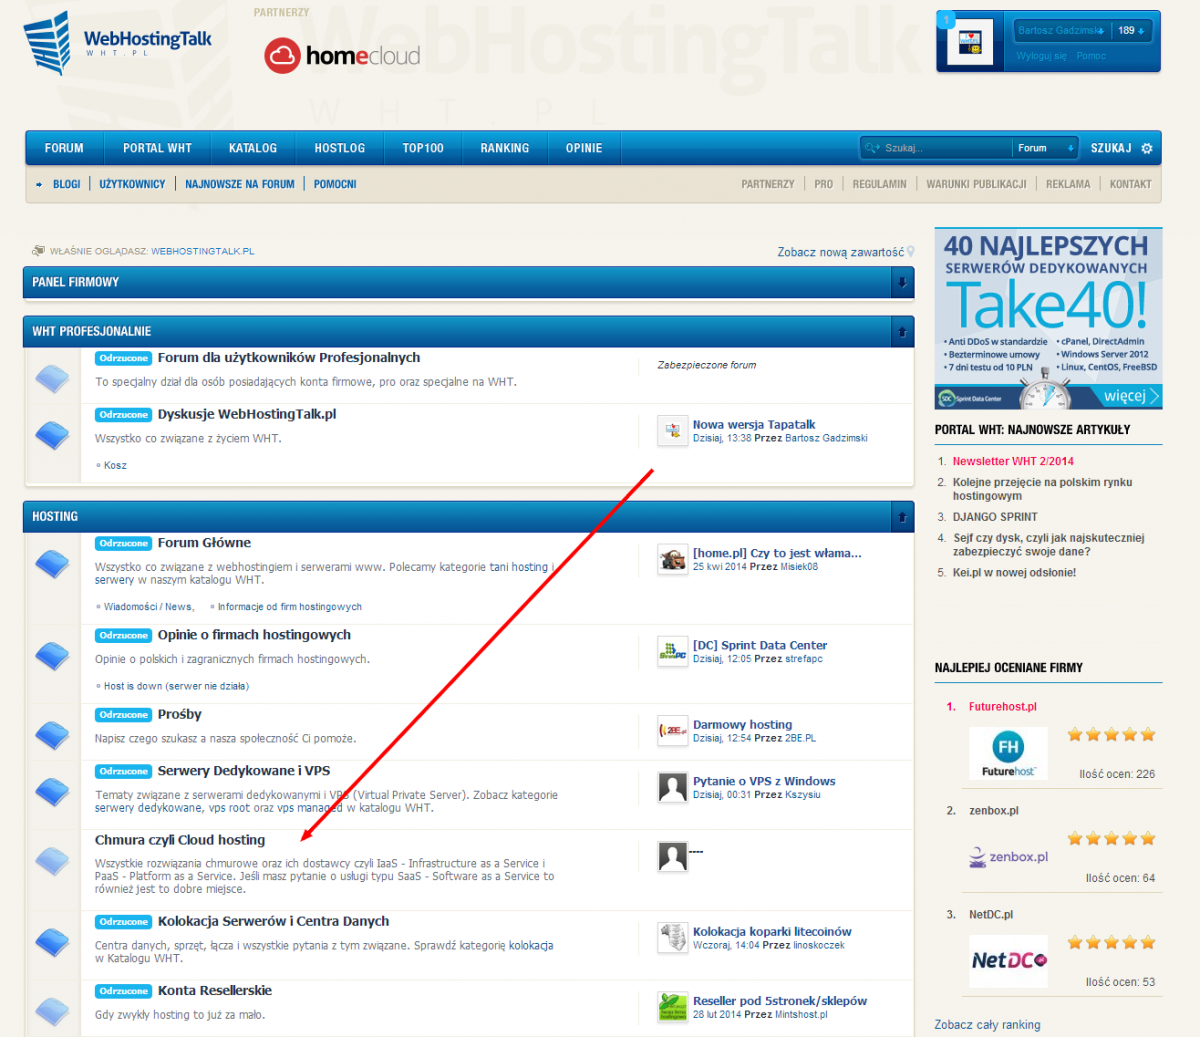Click forum status icon for Forum dla użytkowników Profesjonalnych
The height and width of the screenshot is (1037, 1200).
click(x=52, y=378)
